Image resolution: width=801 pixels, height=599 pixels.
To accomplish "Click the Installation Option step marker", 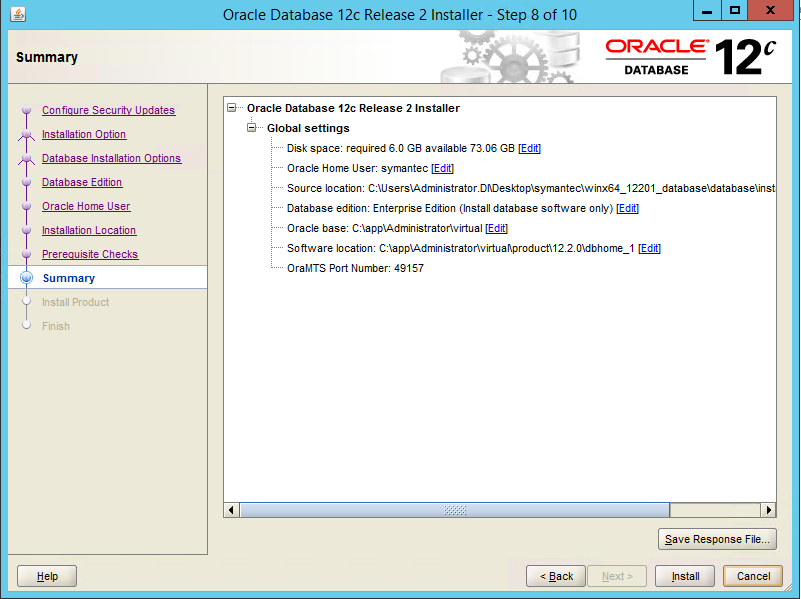I will click(27, 135).
